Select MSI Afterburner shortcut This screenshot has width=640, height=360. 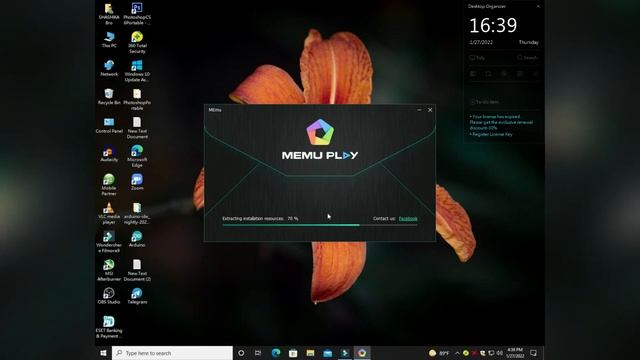[109, 271]
